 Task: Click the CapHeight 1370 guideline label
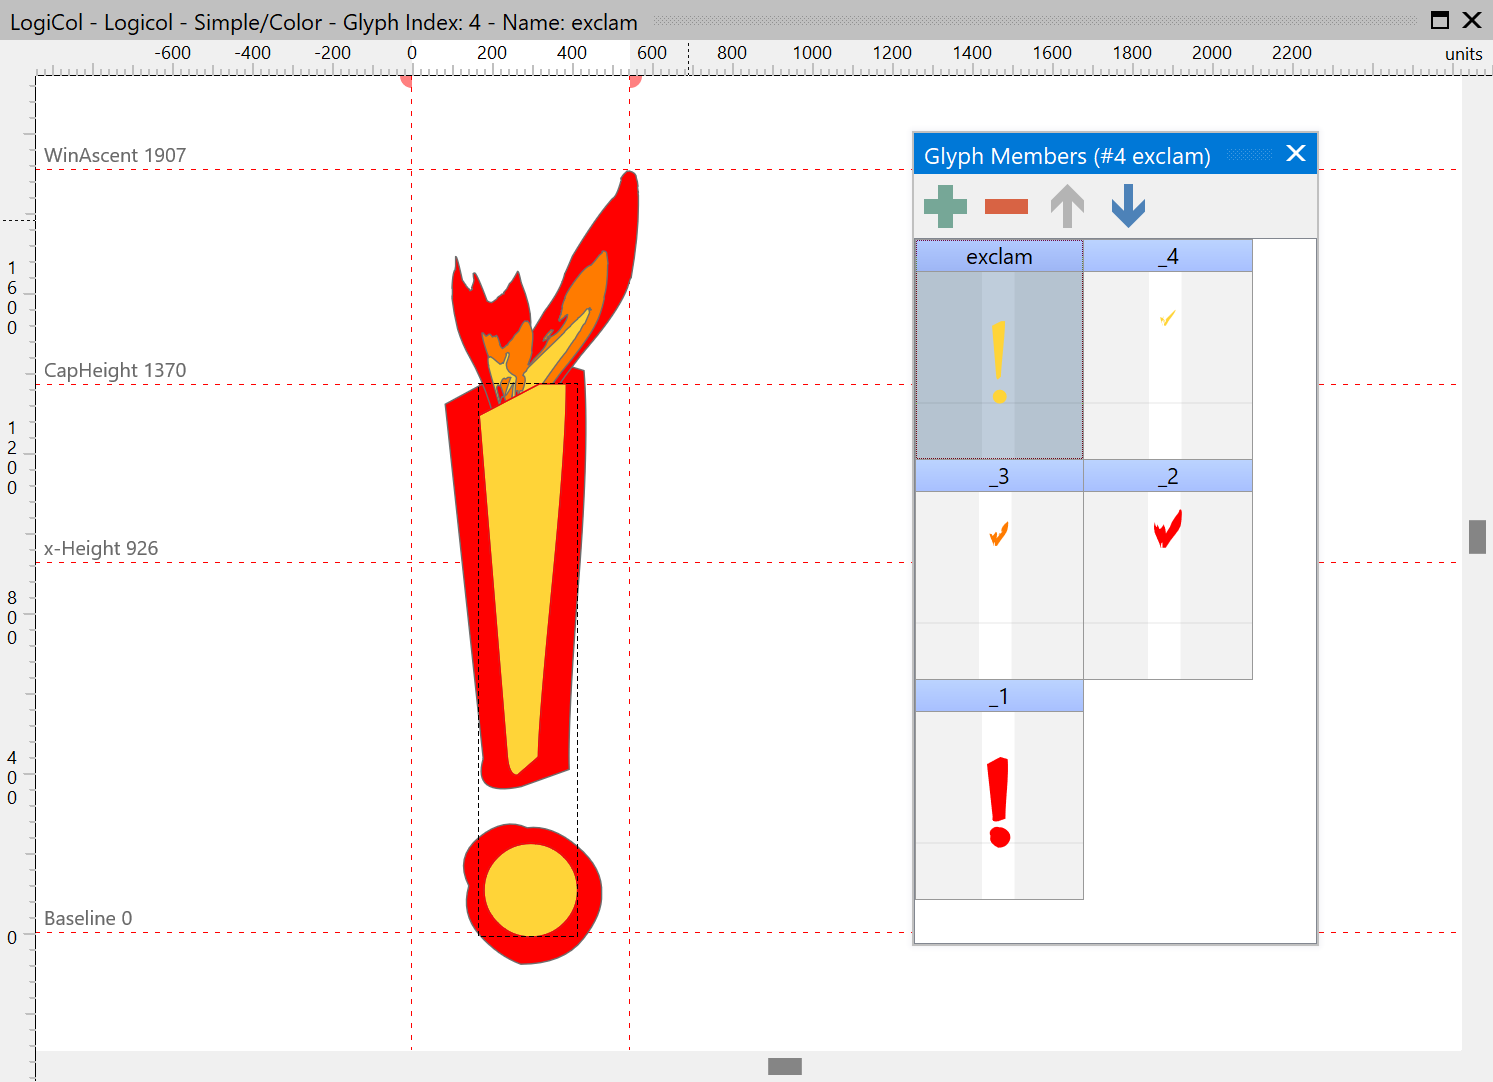115,370
